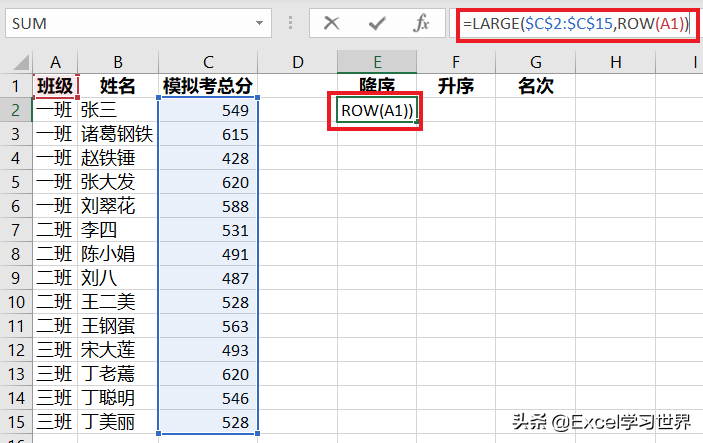Select column F header
This screenshot has width=703, height=443.
[456, 62]
